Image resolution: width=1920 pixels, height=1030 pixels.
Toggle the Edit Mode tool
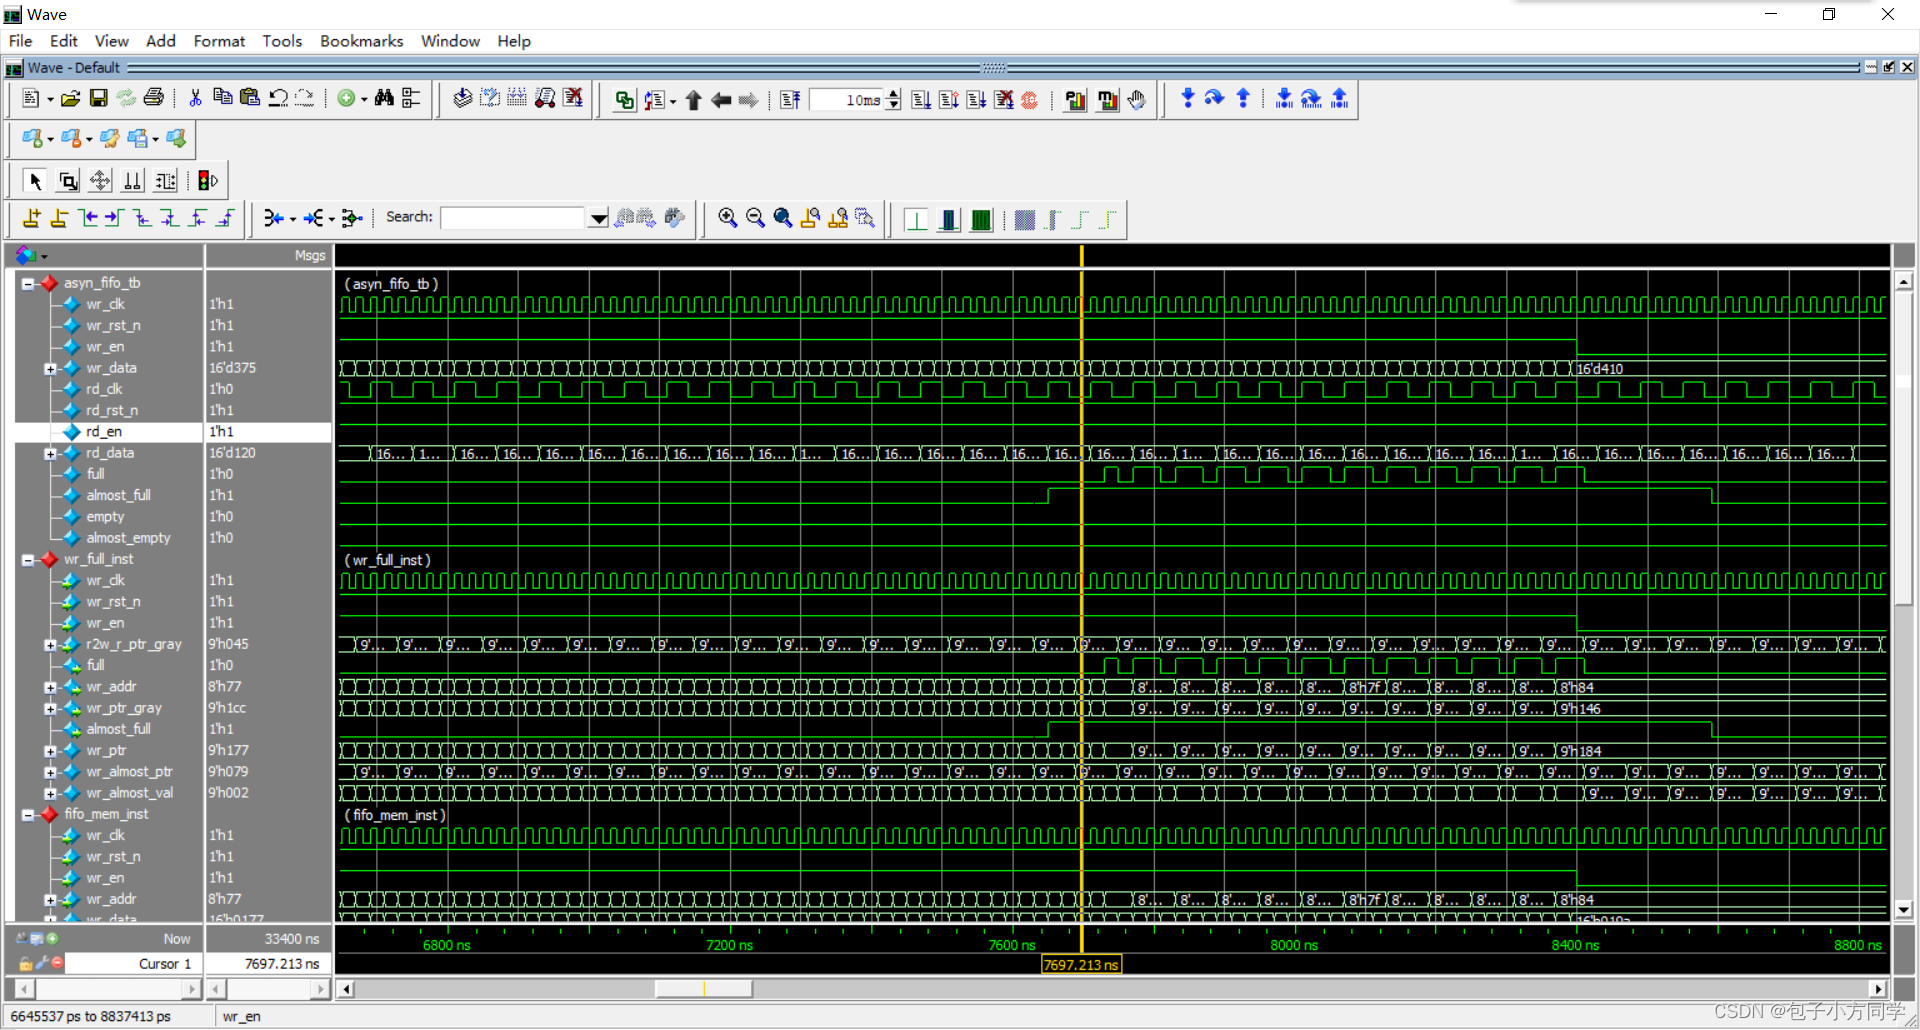point(165,181)
